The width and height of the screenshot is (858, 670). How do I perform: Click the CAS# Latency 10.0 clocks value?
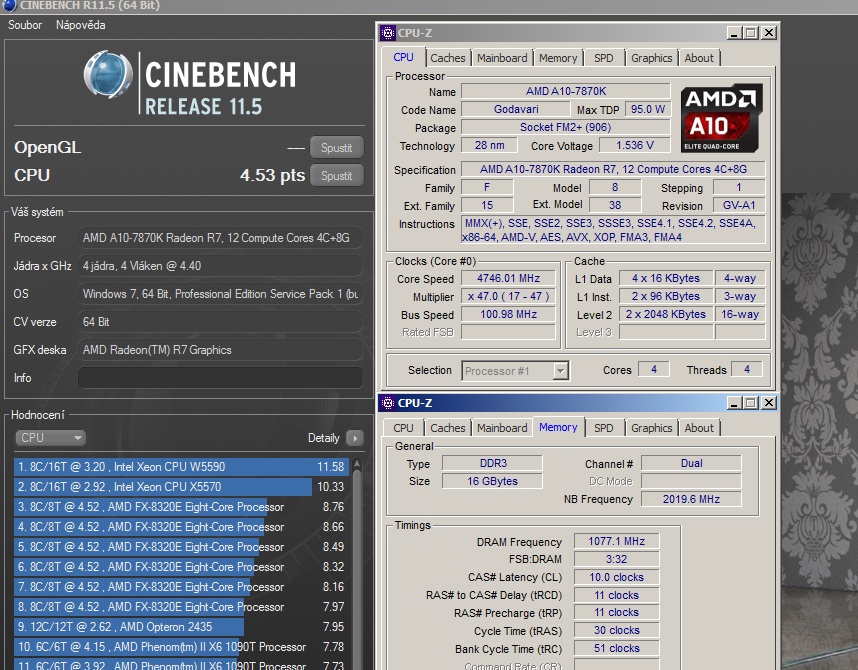[617, 577]
